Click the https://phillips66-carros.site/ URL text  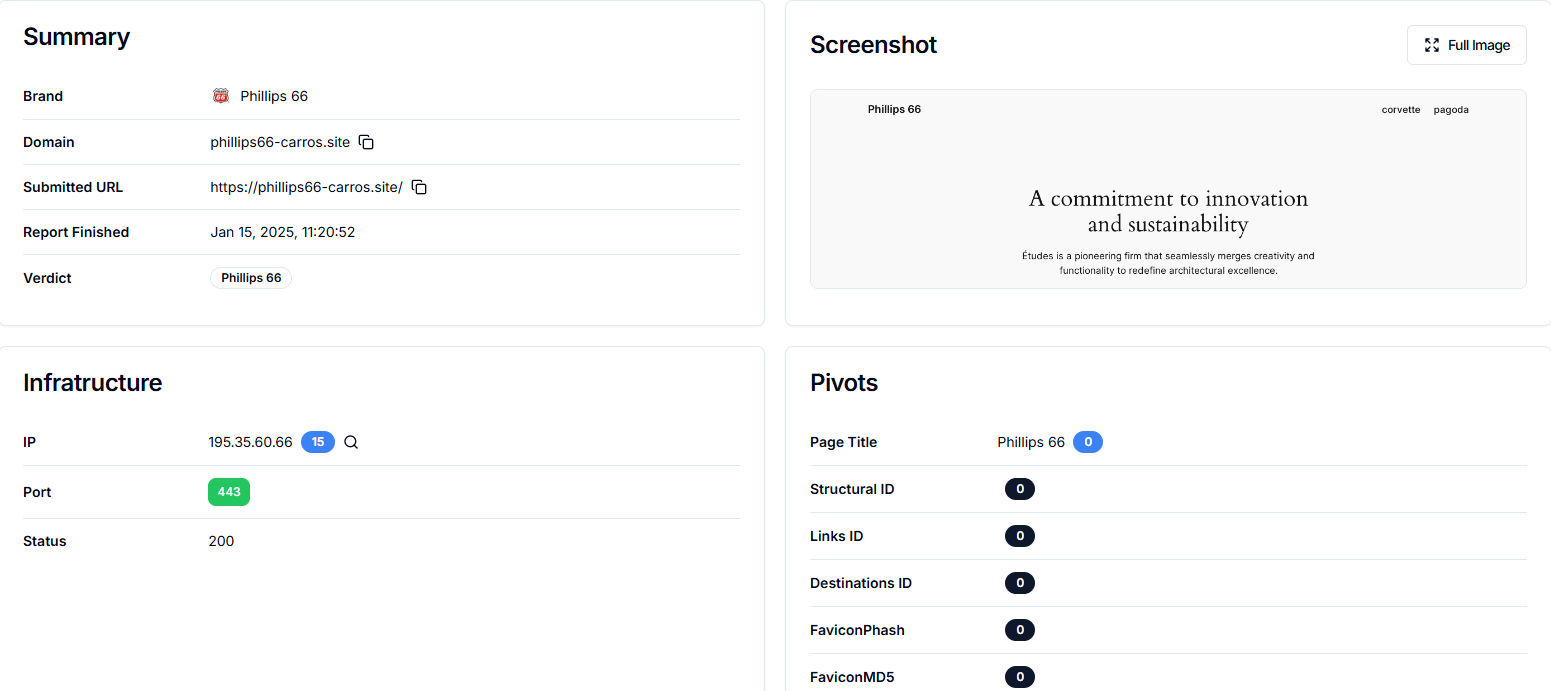306,187
